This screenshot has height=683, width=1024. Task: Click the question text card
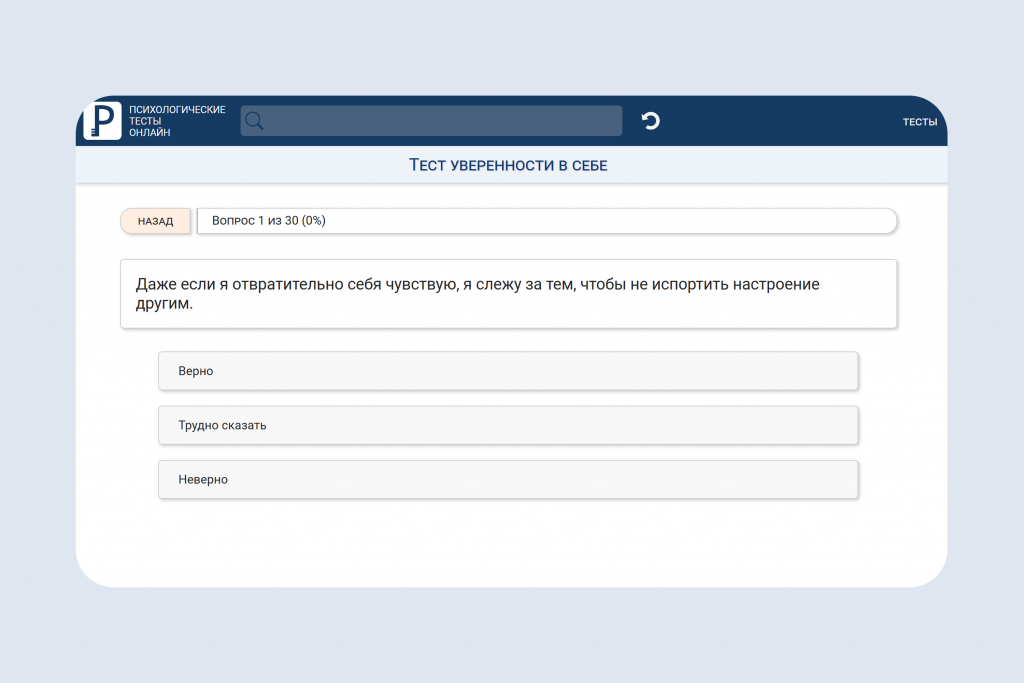click(508, 294)
